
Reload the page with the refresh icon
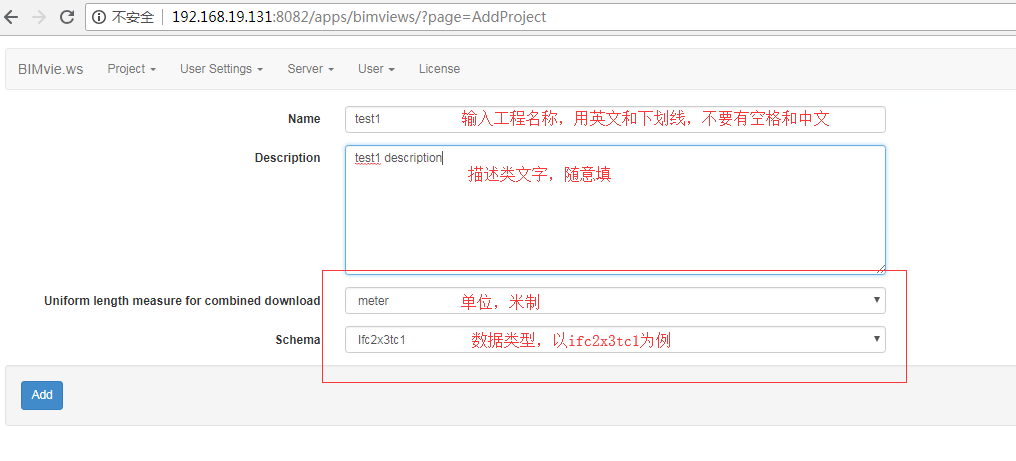pyautogui.click(x=67, y=17)
